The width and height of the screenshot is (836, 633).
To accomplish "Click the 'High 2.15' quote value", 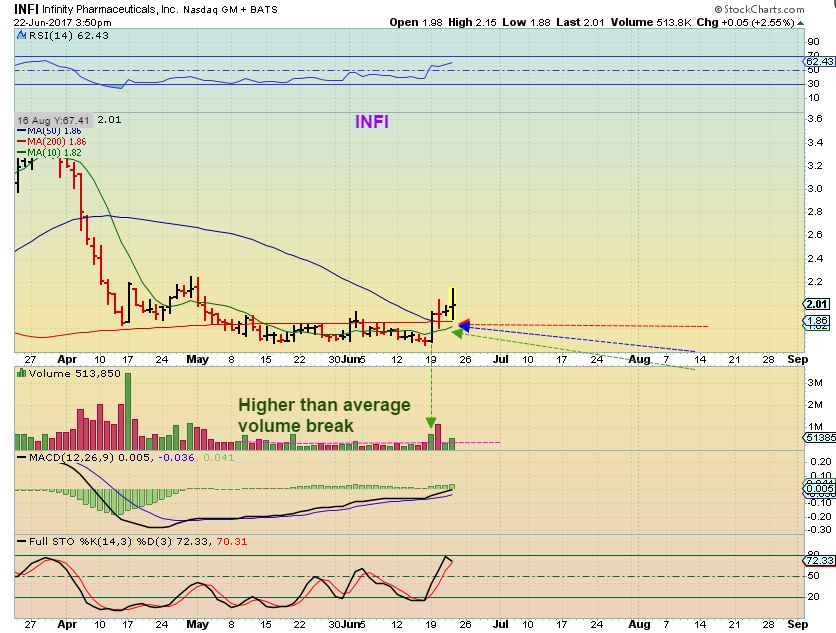I will [x=472, y=22].
